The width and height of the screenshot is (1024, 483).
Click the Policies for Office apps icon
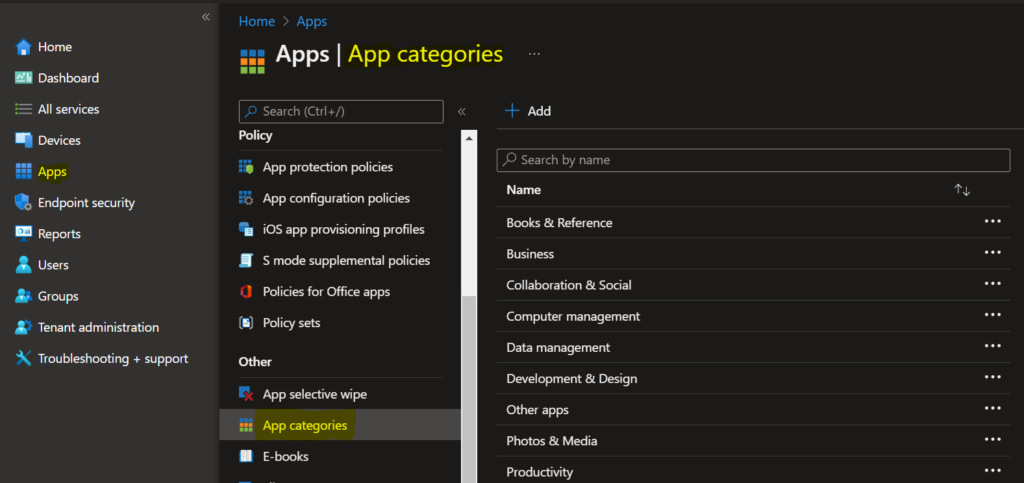pos(246,292)
